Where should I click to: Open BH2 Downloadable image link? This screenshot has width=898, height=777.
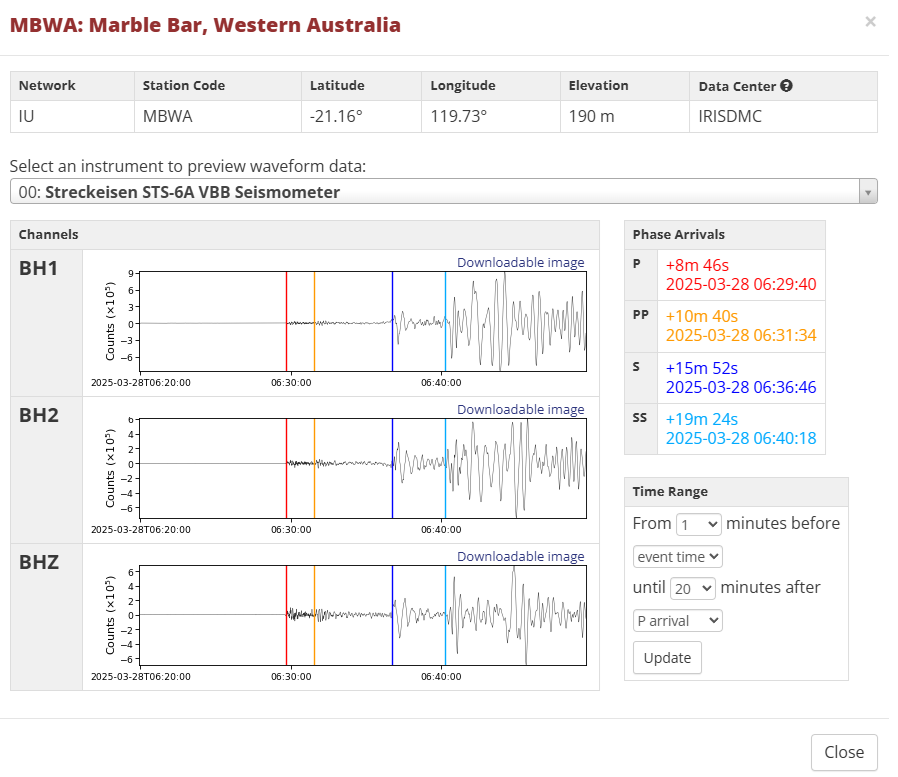pyautogui.click(x=520, y=409)
